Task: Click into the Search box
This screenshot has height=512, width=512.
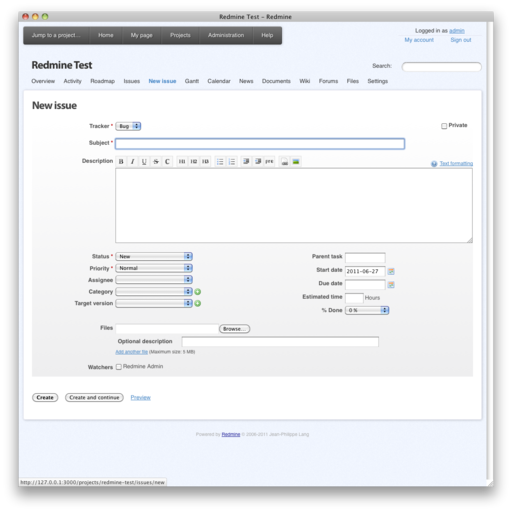Action: pyautogui.click(x=441, y=67)
